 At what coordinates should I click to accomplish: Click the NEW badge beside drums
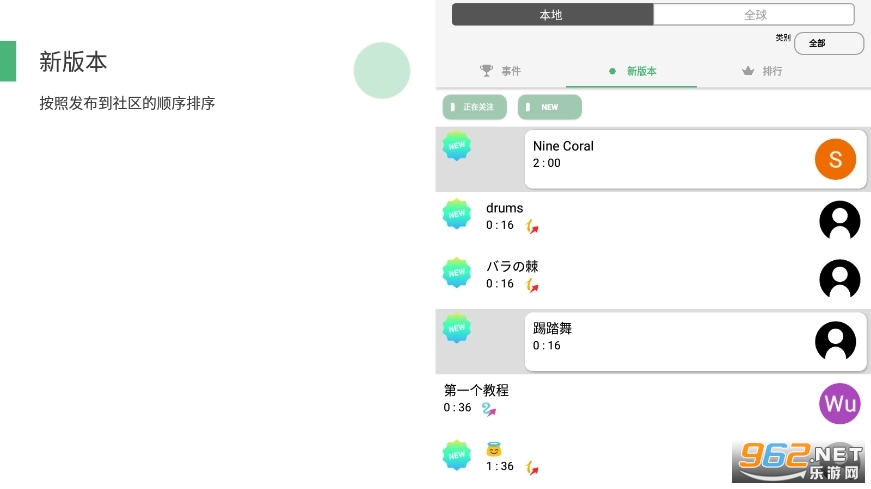click(457, 214)
